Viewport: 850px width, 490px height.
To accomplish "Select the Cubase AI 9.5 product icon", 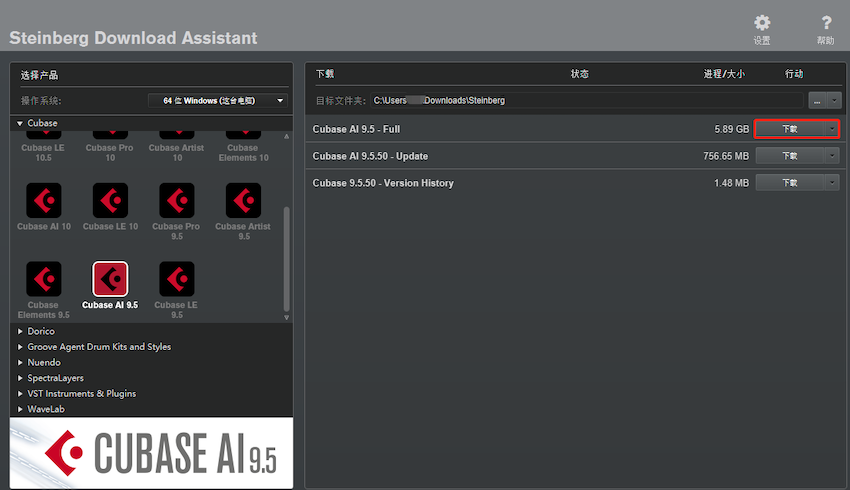I will (111, 279).
